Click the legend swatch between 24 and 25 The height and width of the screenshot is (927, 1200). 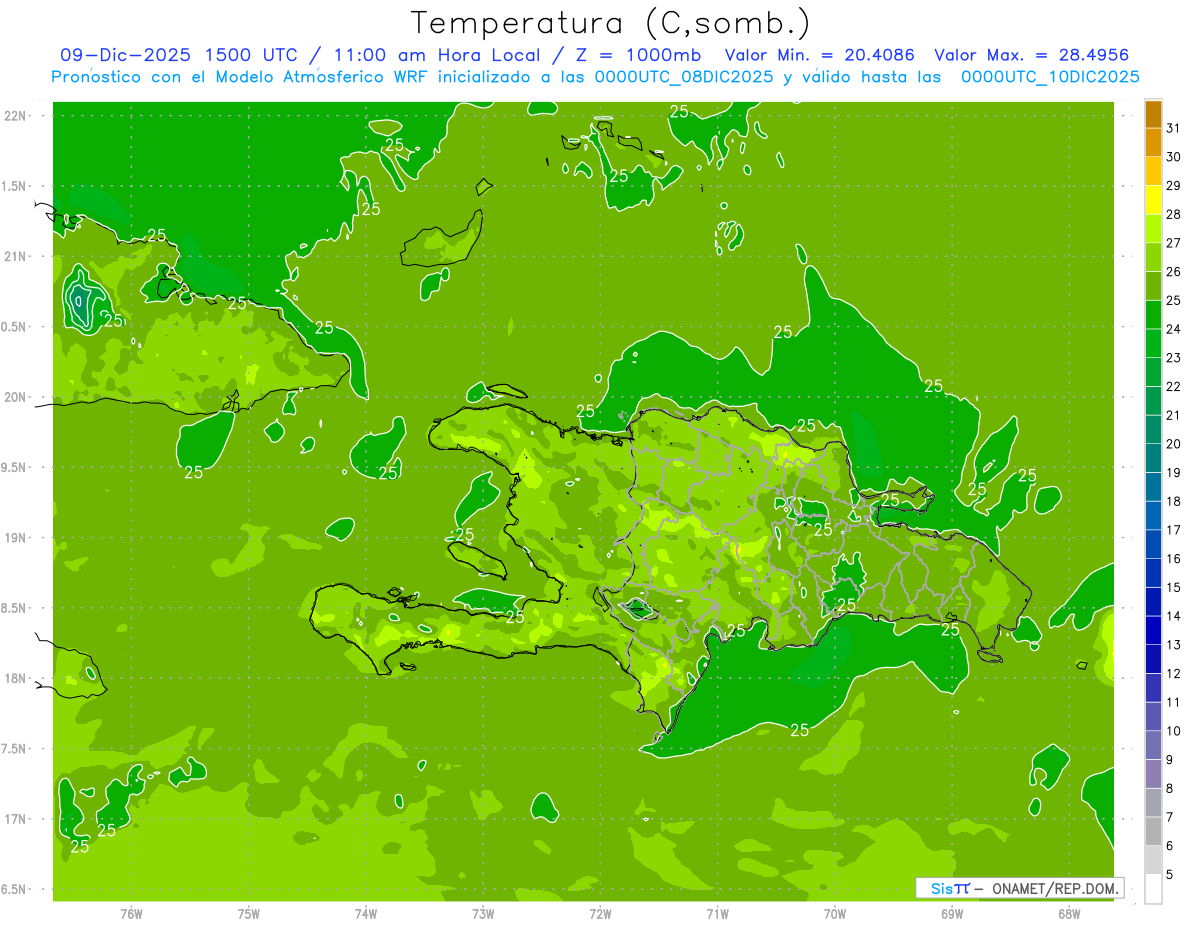pos(1153,315)
